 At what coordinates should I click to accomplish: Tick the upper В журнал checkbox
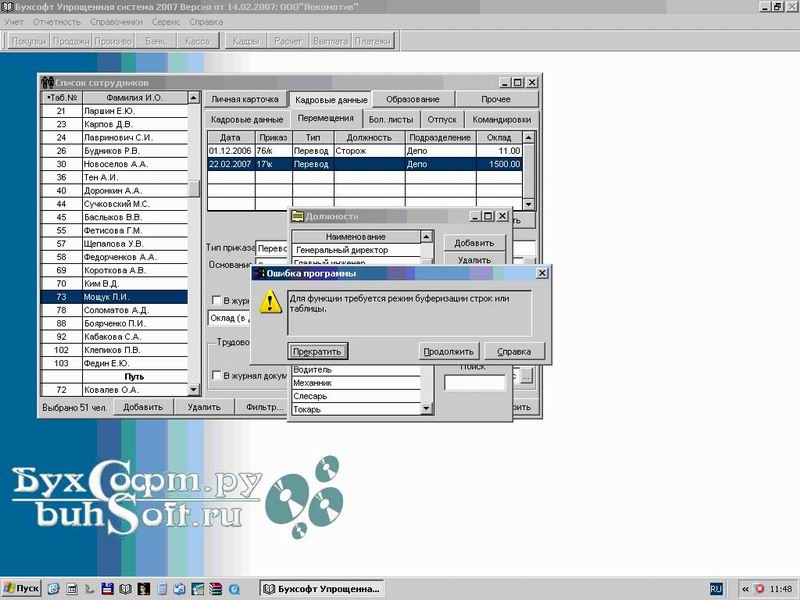coord(215,300)
